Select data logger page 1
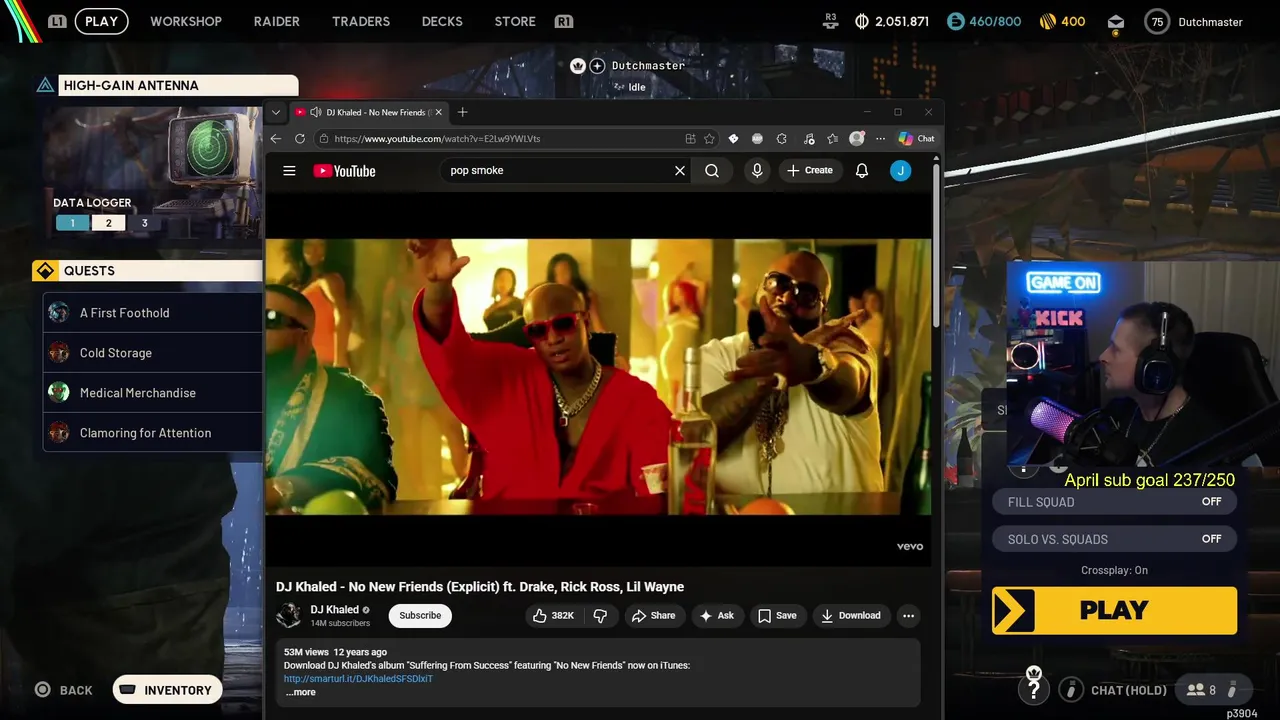 tap(72, 223)
